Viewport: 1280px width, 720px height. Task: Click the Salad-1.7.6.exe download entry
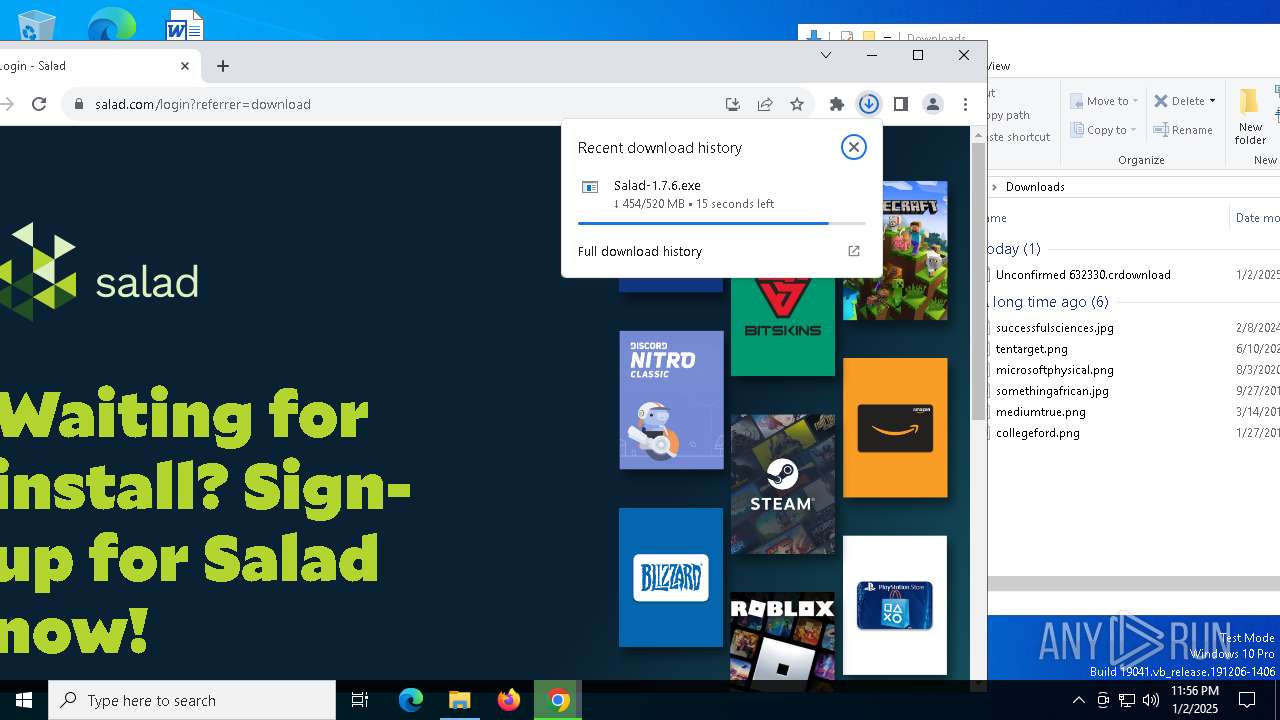(720, 194)
